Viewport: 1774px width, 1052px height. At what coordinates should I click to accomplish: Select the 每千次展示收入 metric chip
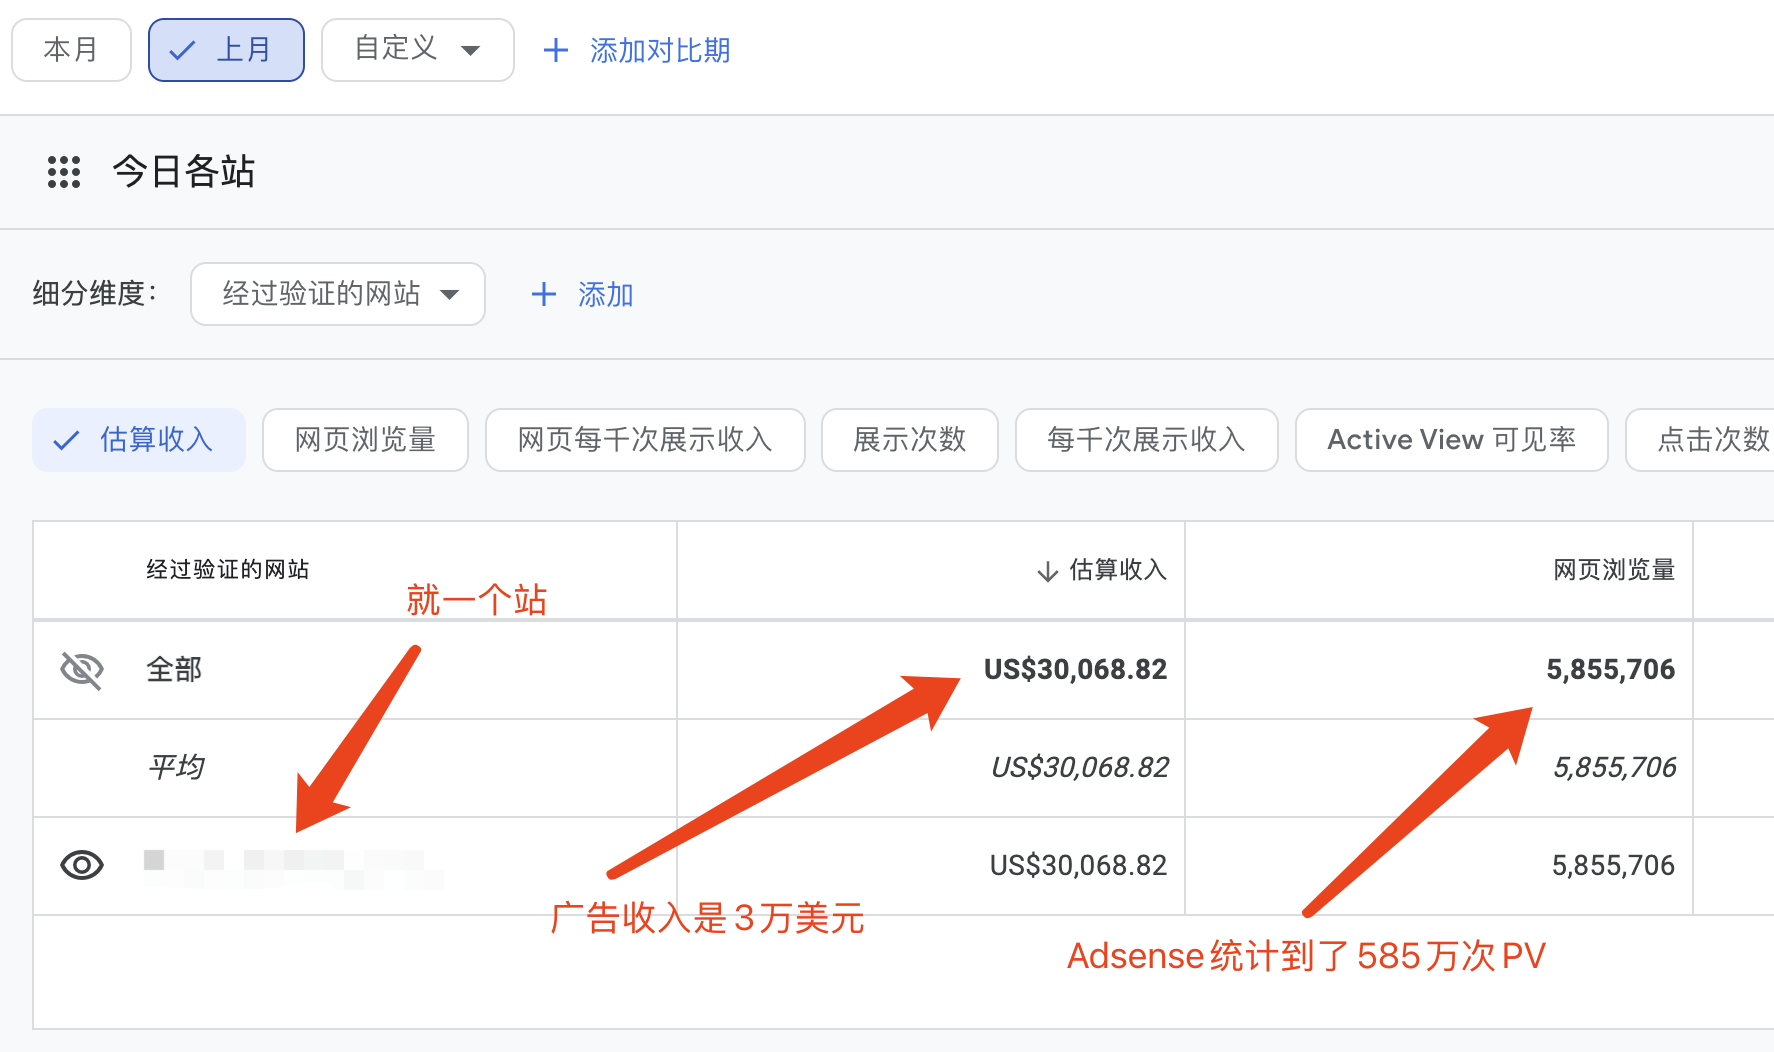tap(1147, 440)
